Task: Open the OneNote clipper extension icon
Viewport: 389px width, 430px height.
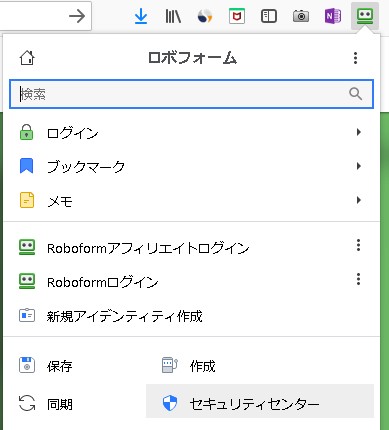Action: coord(333,16)
